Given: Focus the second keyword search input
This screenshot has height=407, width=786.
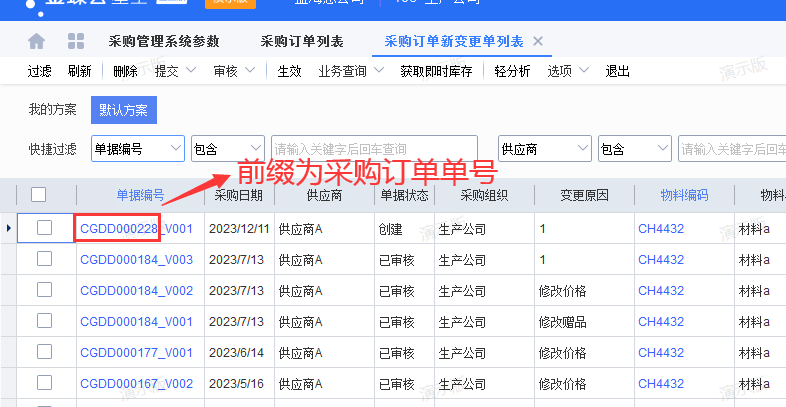Looking at the screenshot, I should click(732, 148).
